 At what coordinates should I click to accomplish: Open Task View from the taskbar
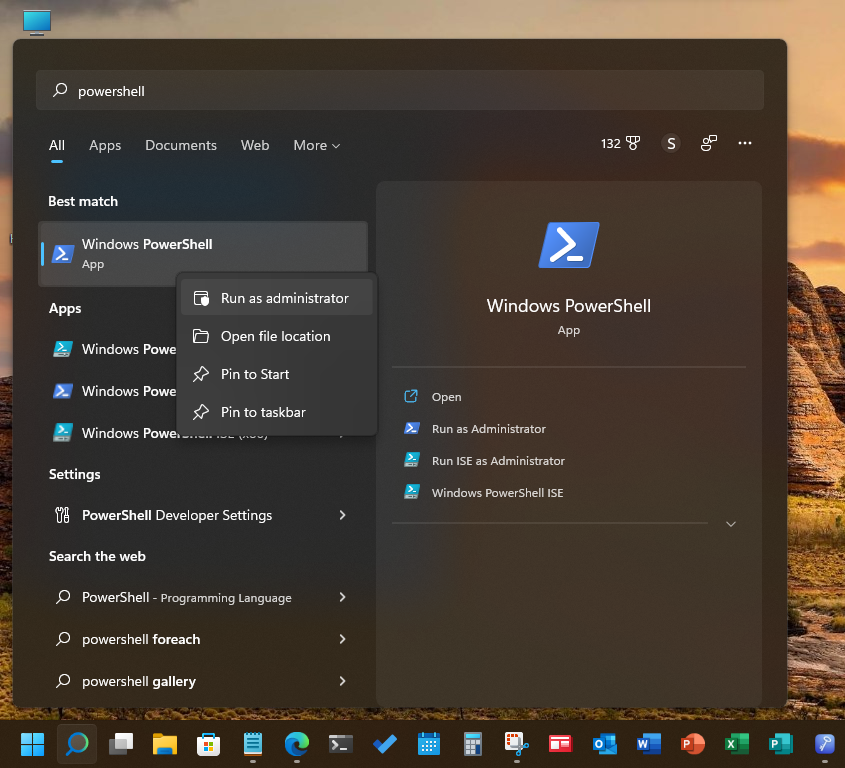[121, 744]
